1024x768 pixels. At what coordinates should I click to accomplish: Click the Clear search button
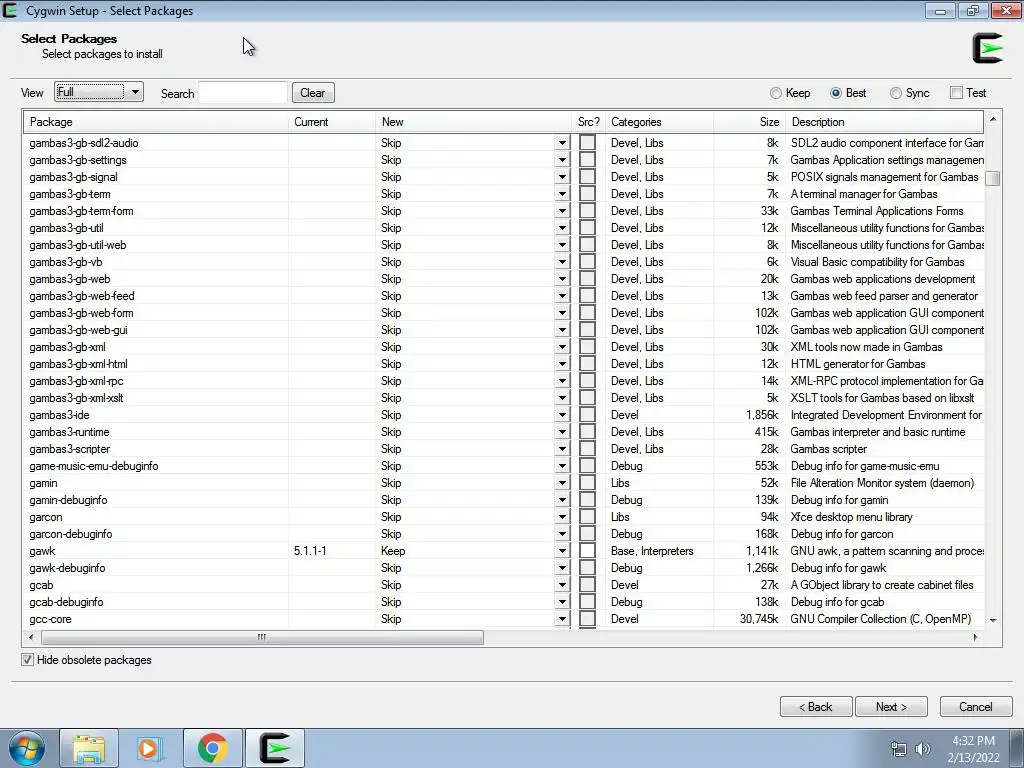313,93
